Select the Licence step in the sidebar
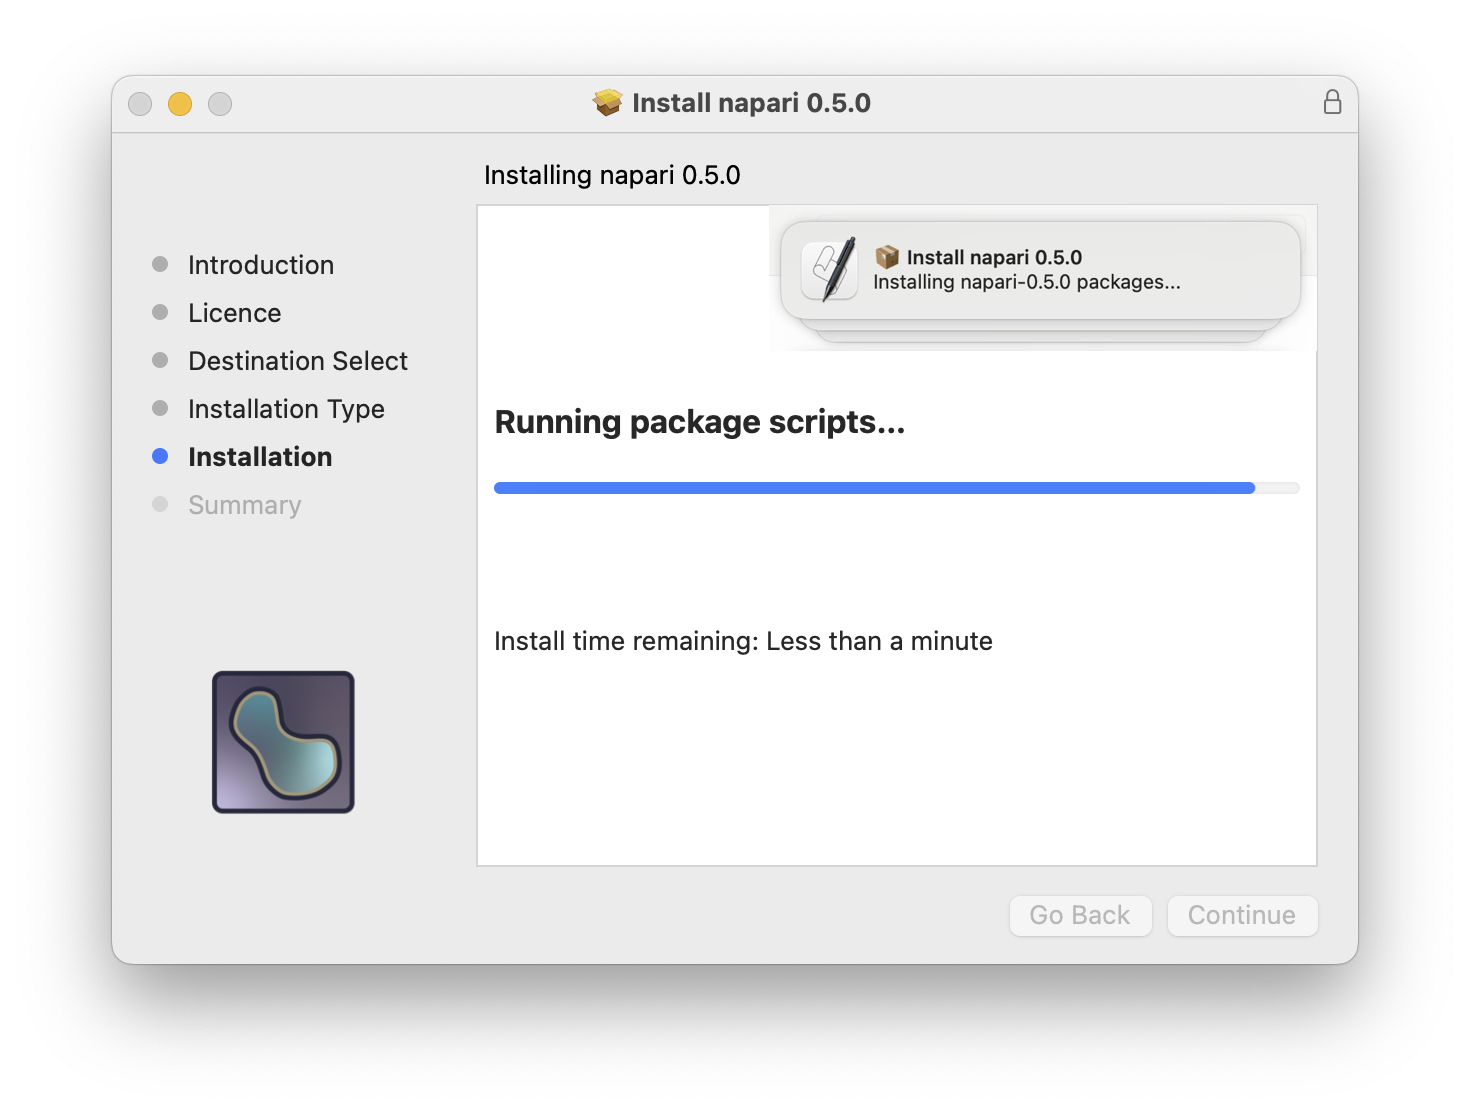The image size is (1470, 1112). coord(234,312)
